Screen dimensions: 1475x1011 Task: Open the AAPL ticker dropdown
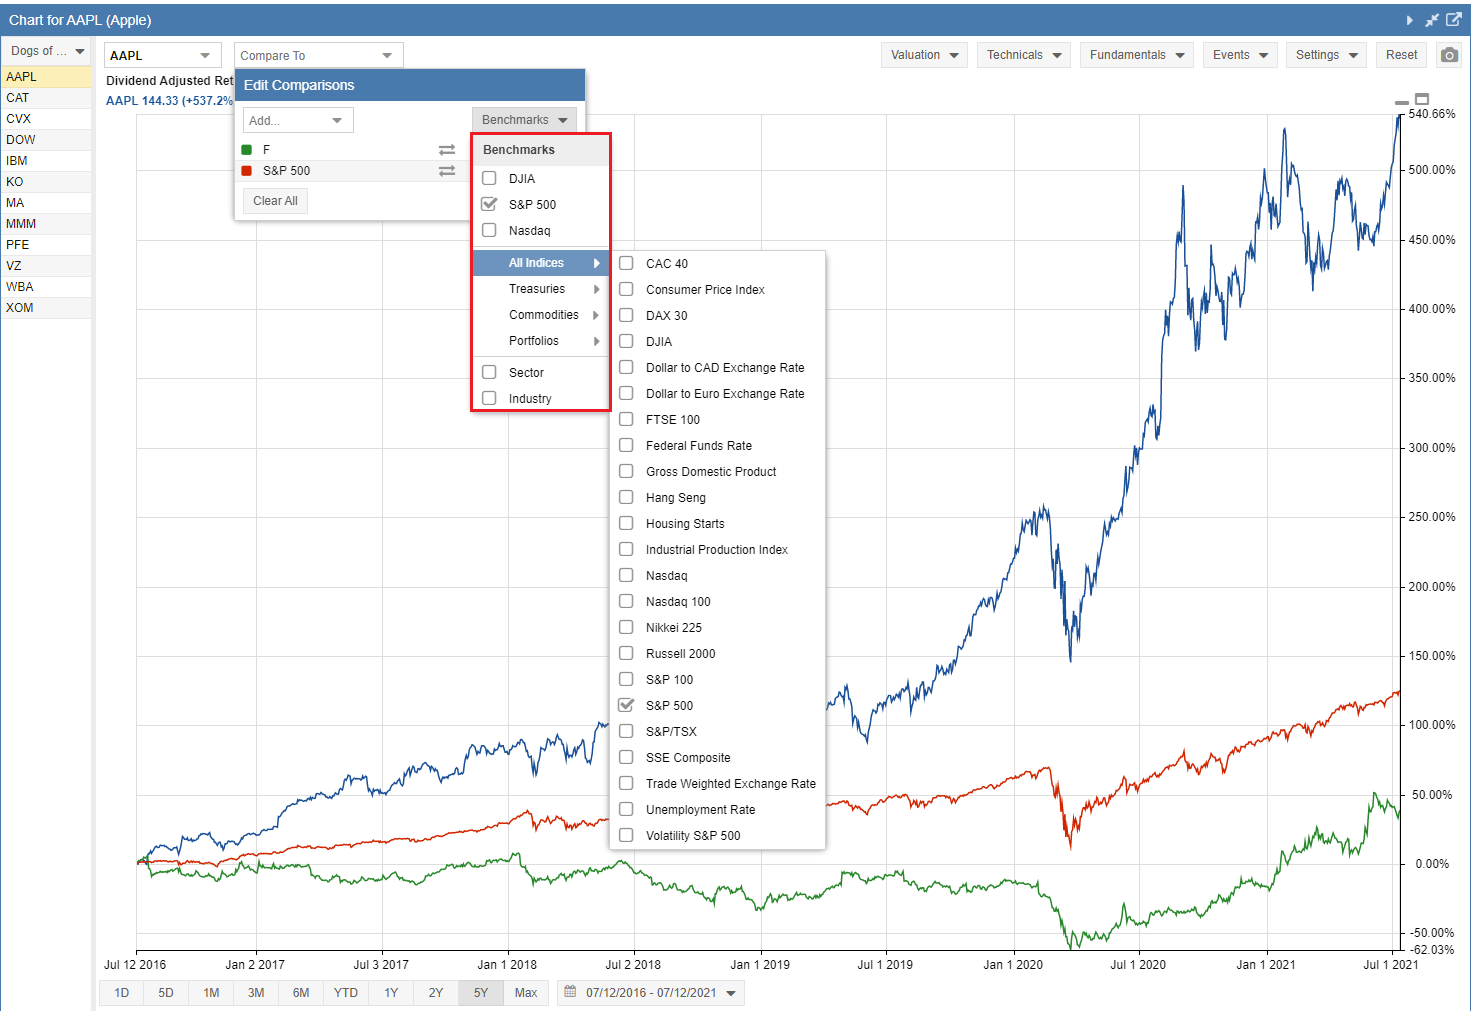[x=162, y=55]
